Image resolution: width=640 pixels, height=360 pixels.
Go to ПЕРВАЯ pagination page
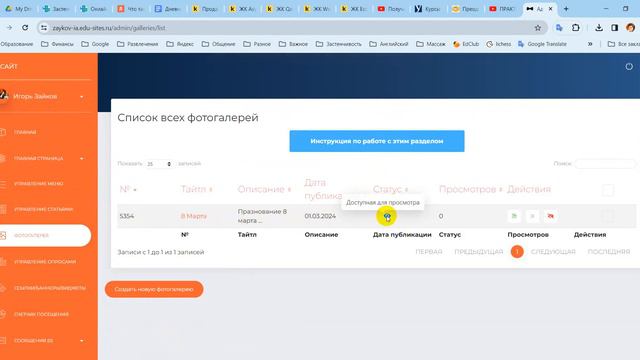429,252
